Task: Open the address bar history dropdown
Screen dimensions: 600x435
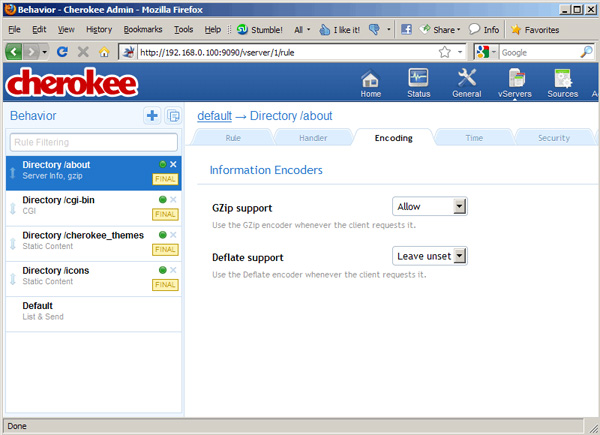Action: pos(460,52)
